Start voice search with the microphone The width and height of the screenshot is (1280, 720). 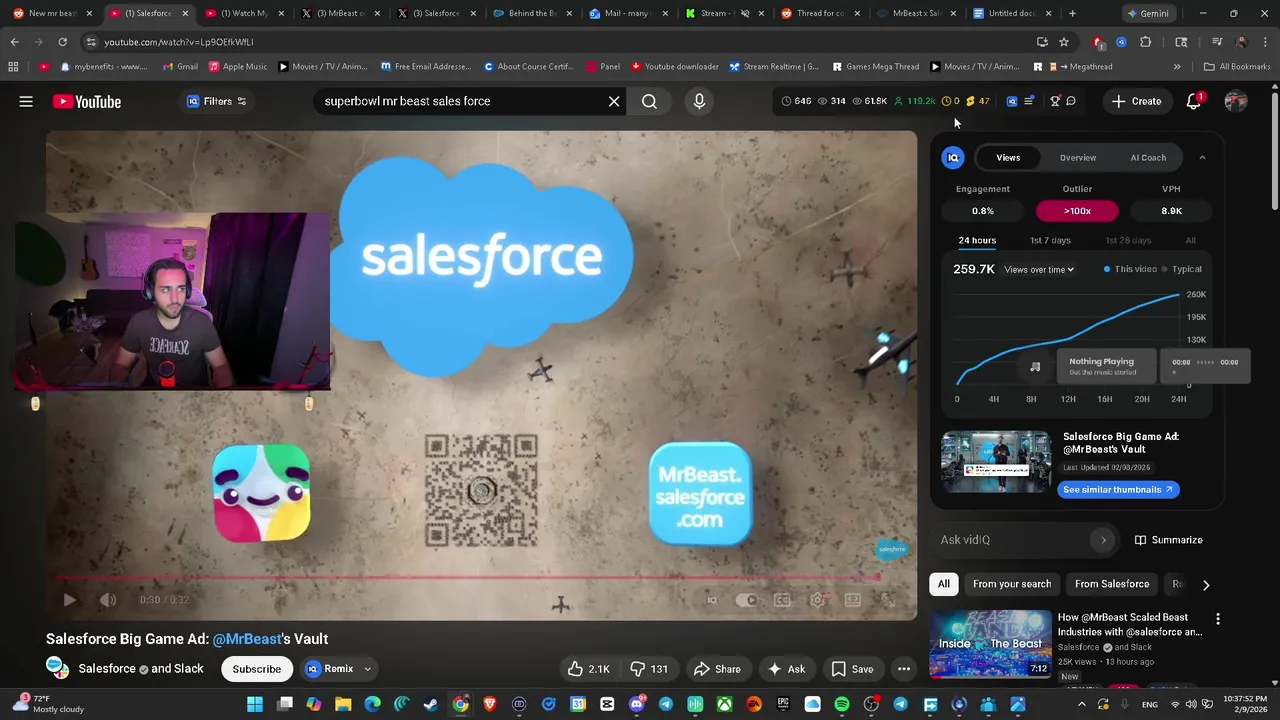(x=699, y=101)
